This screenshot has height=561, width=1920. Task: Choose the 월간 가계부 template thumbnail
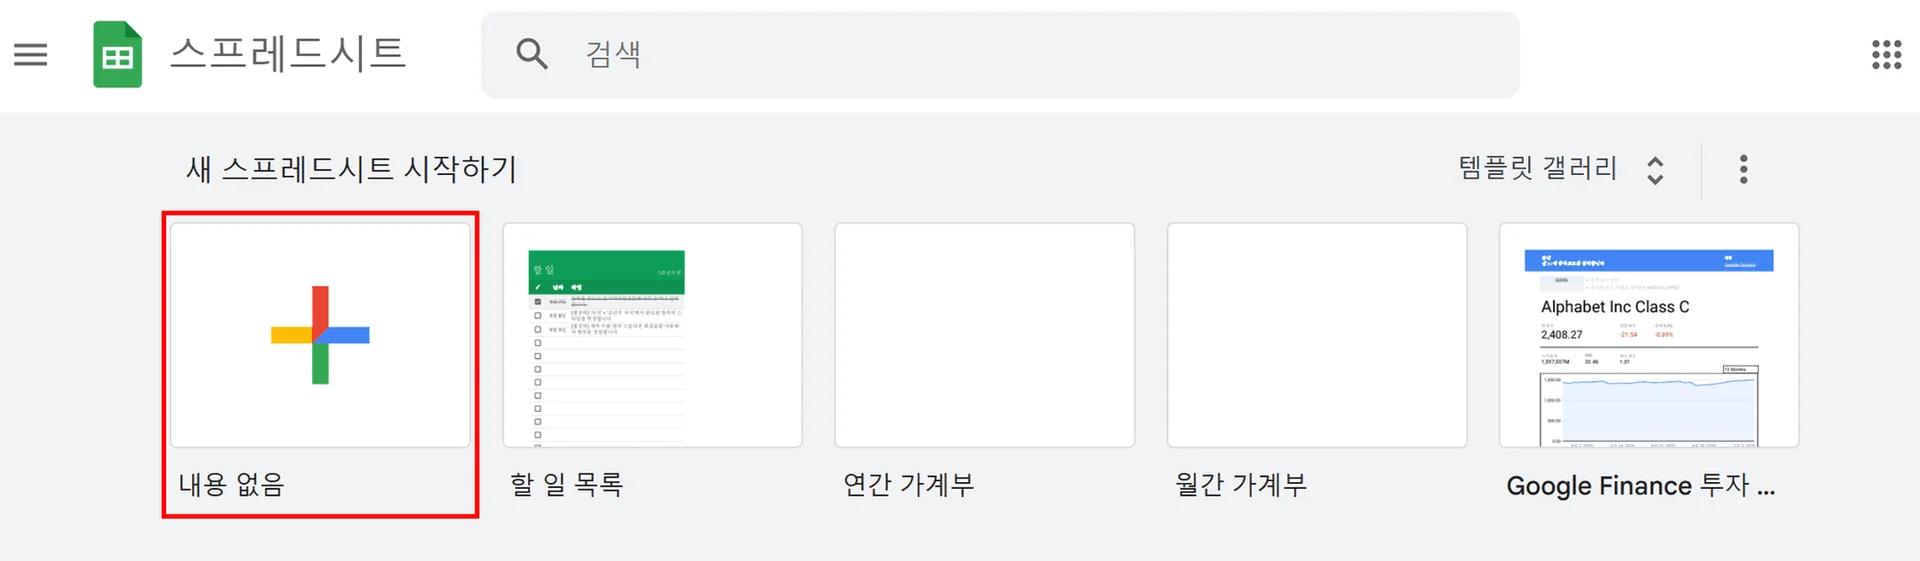coord(1316,335)
